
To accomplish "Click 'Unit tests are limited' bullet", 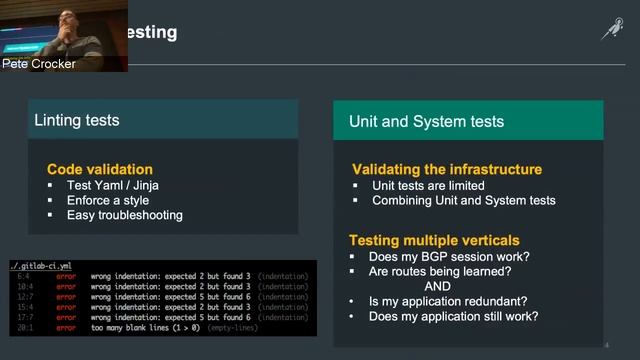I will (428, 186).
